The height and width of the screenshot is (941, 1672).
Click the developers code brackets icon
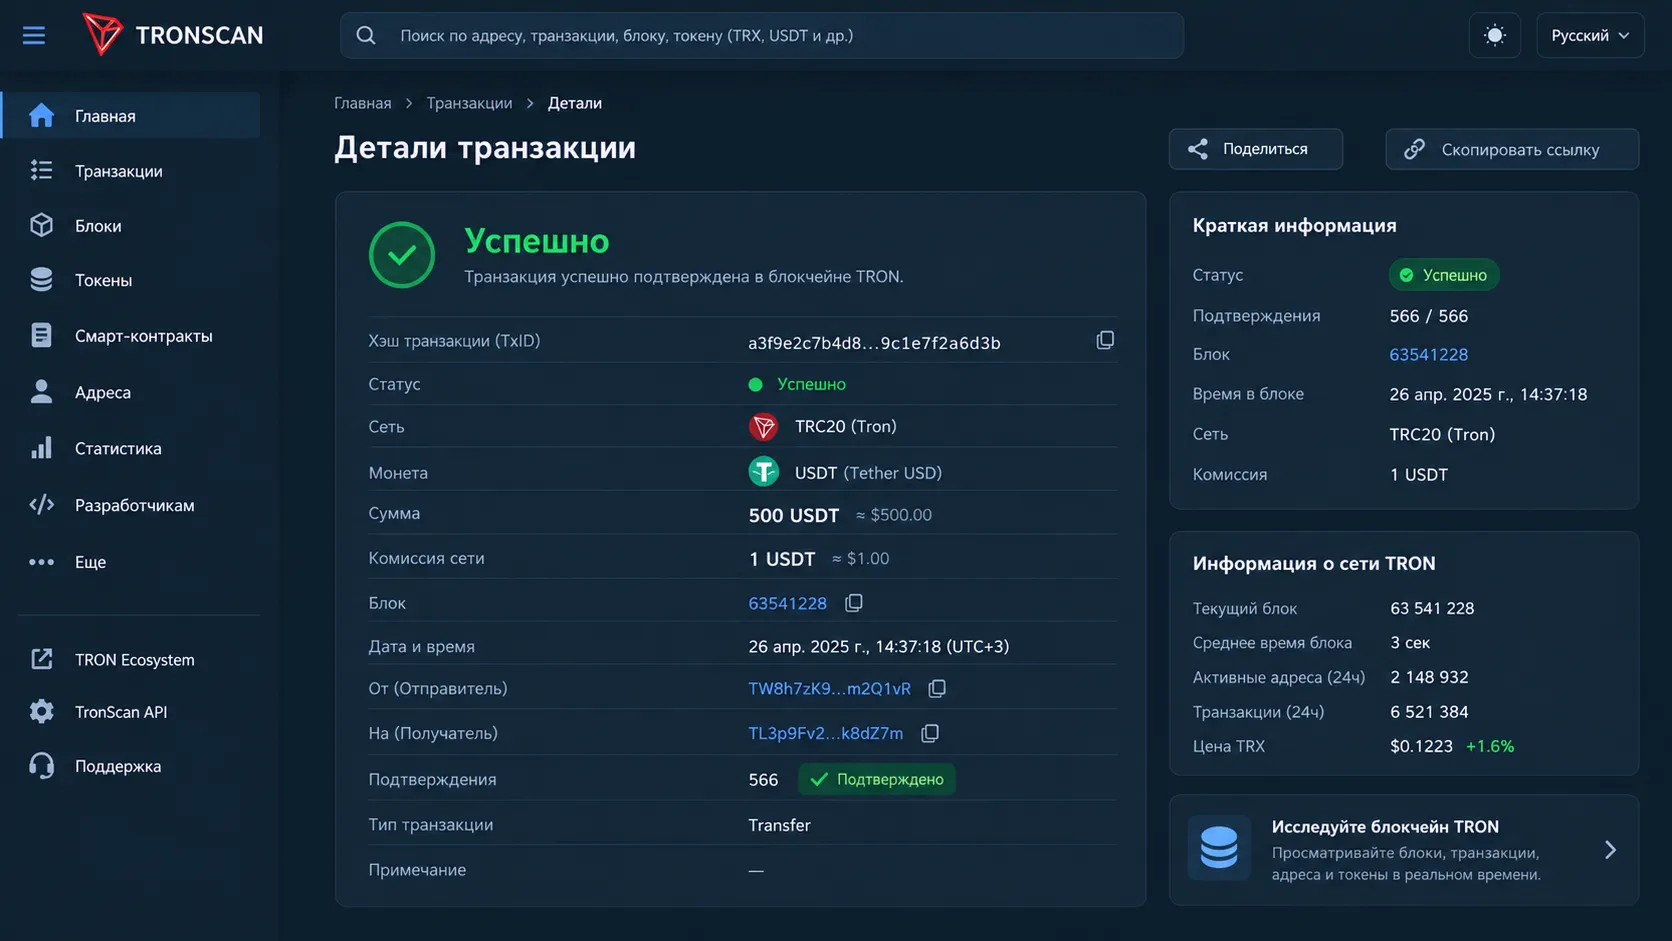pyautogui.click(x=41, y=505)
